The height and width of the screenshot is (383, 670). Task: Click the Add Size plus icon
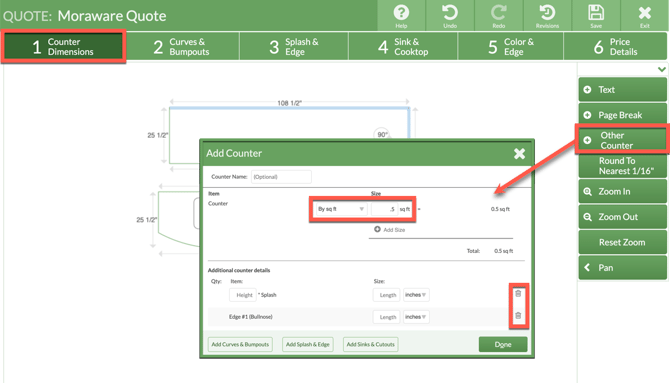point(377,230)
